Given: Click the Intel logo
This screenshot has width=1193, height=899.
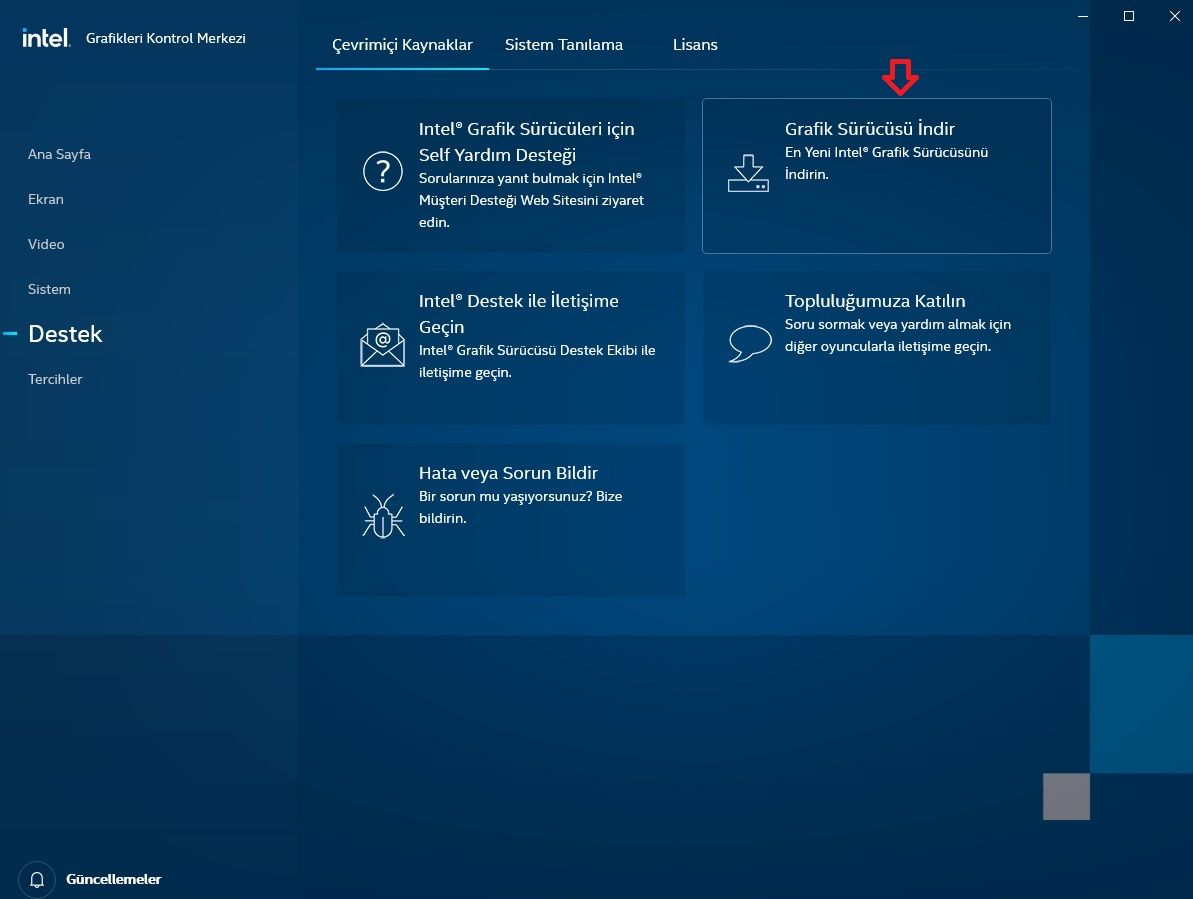Looking at the screenshot, I should coord(46,38).
